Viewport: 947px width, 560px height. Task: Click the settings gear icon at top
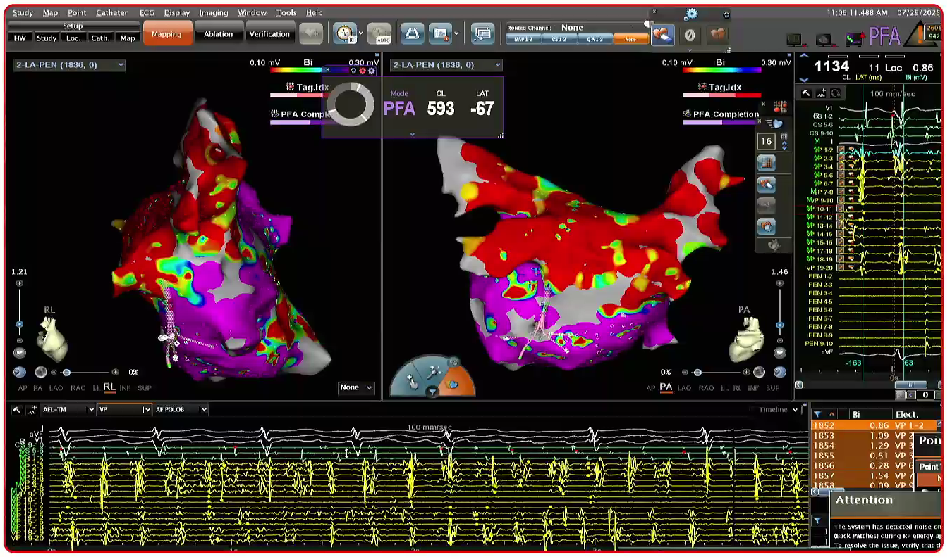click(691, 14)
